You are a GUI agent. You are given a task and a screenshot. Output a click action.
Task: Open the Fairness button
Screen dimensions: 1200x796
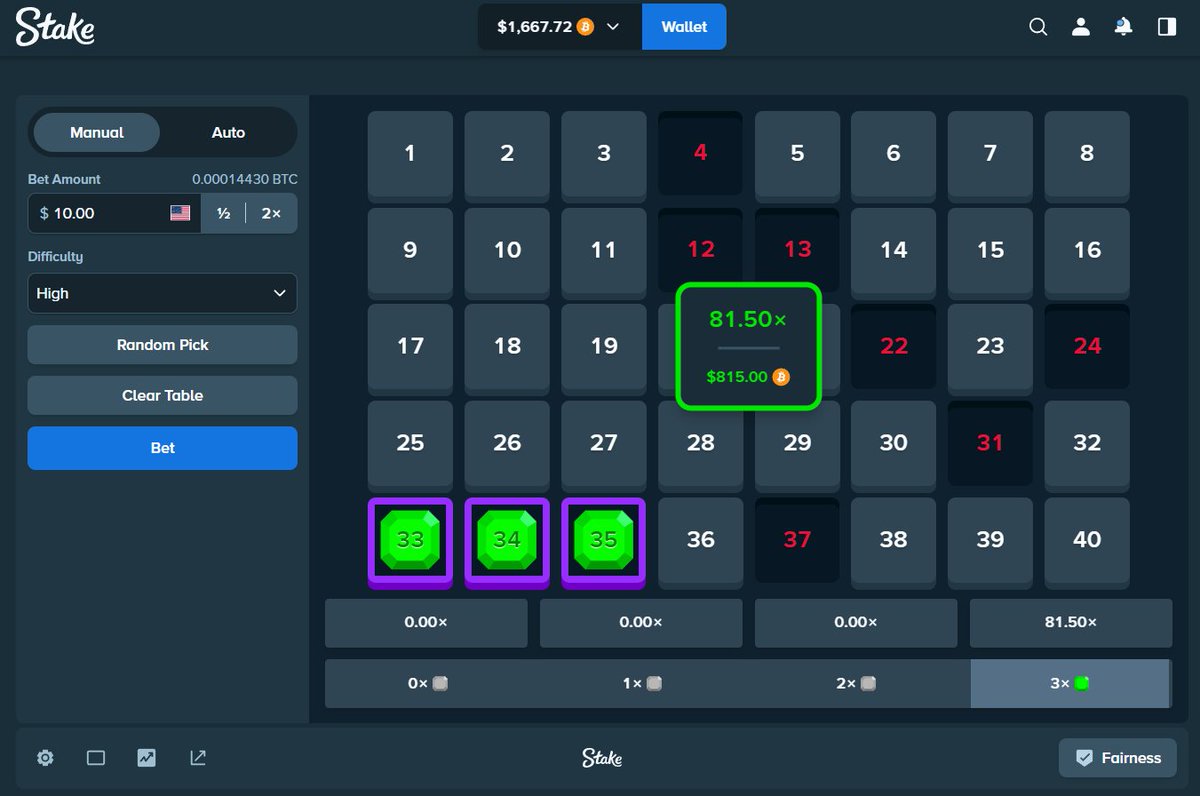(x=1118, y=758)
